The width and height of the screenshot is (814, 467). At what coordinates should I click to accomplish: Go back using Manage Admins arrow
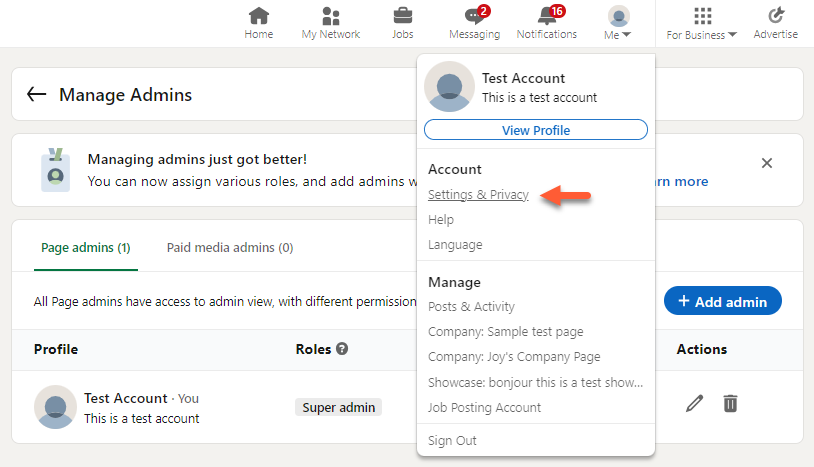click(x=37, y=94)
